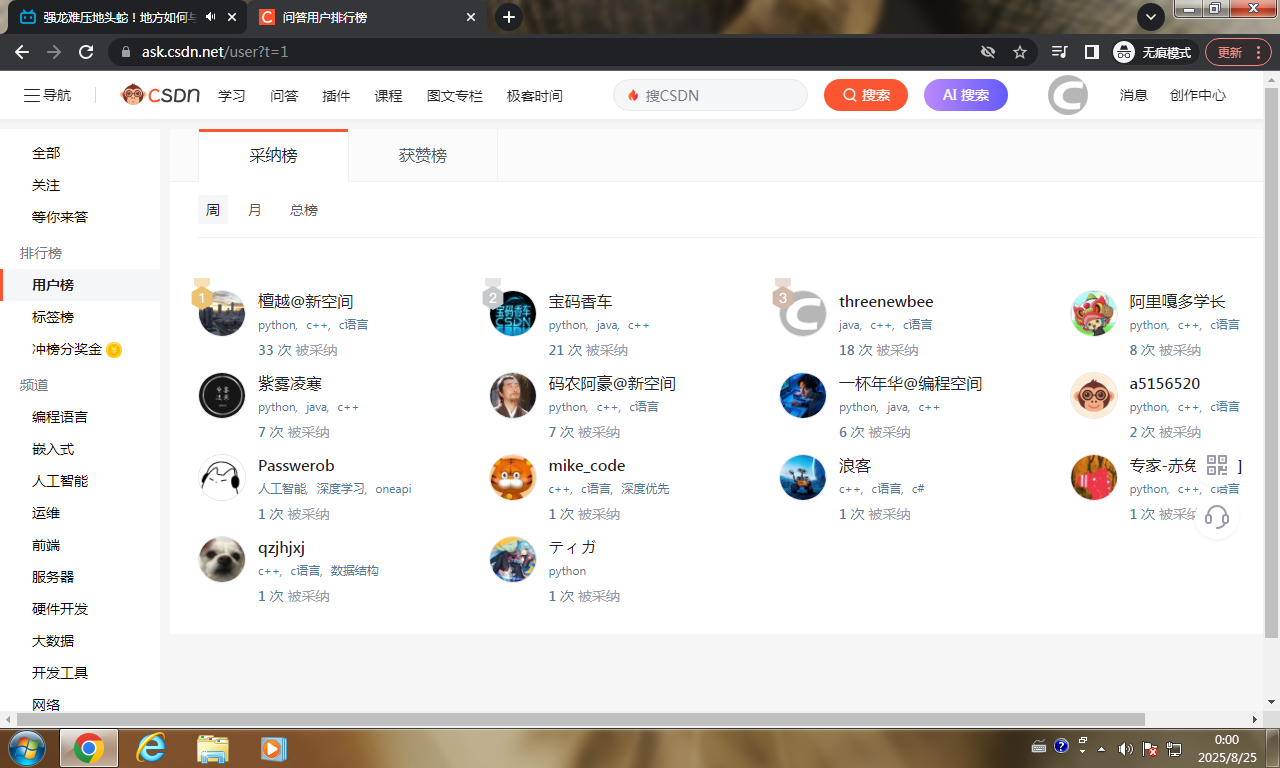Open the grey user profile avatar
This screenshot has height=768, width=1280.
1068,95
